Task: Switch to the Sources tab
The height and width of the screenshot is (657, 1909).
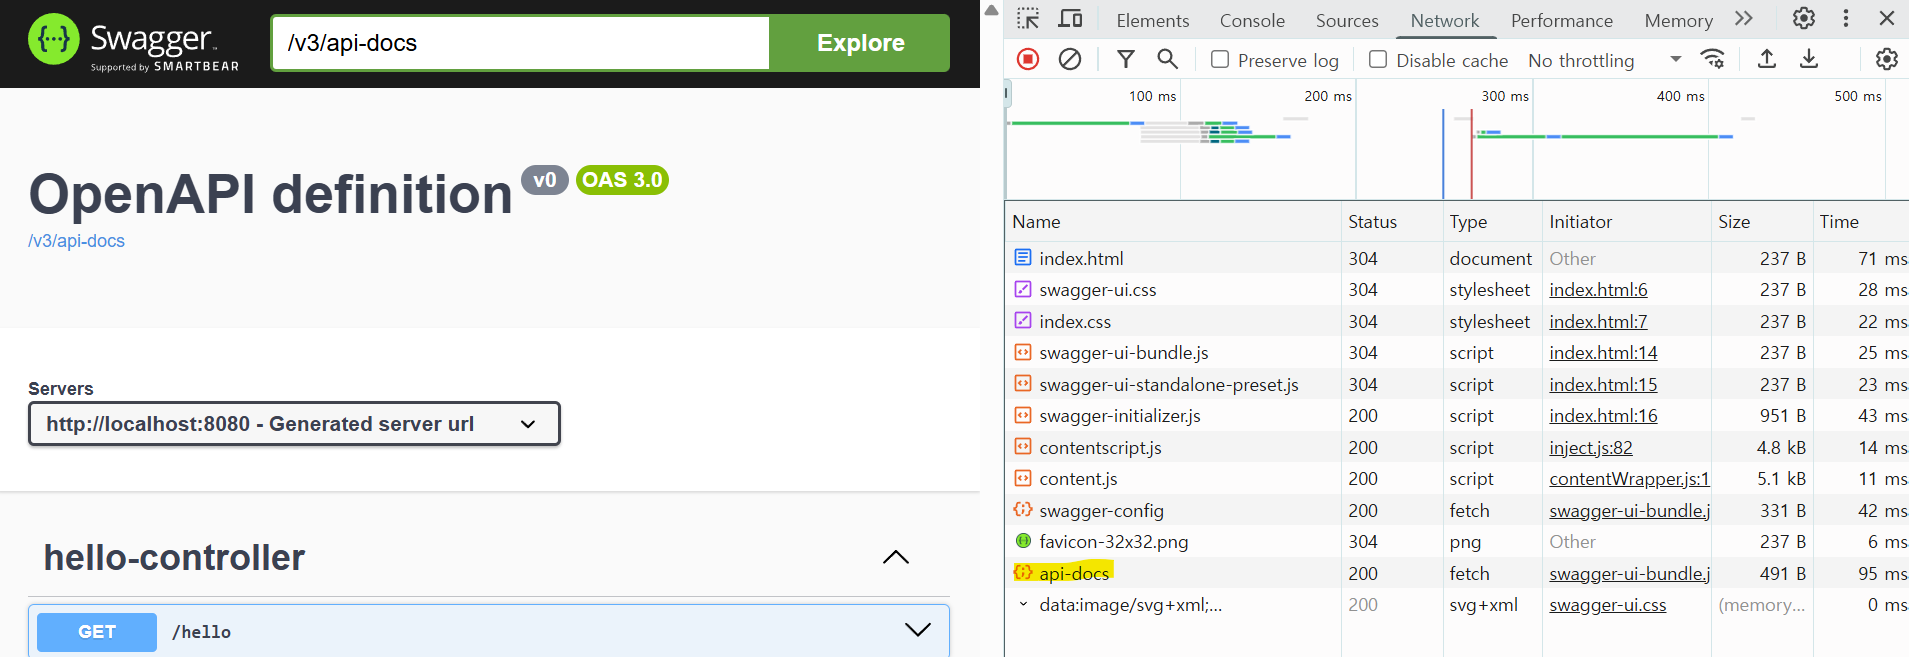Action: click(1347, 20)
